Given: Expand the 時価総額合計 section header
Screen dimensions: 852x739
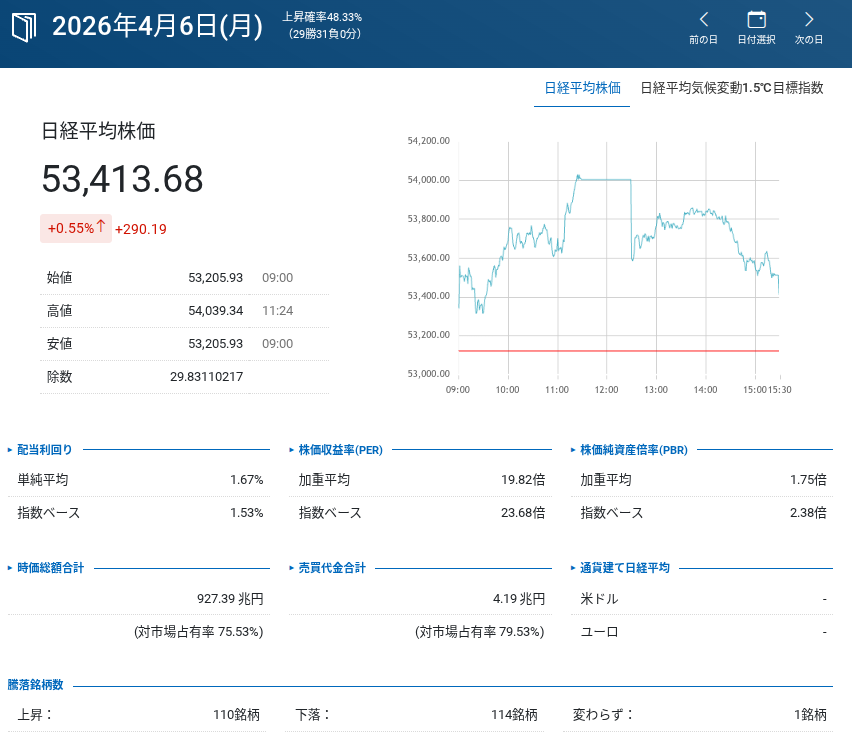Looking at the screenshot, I should coord(50,568).
